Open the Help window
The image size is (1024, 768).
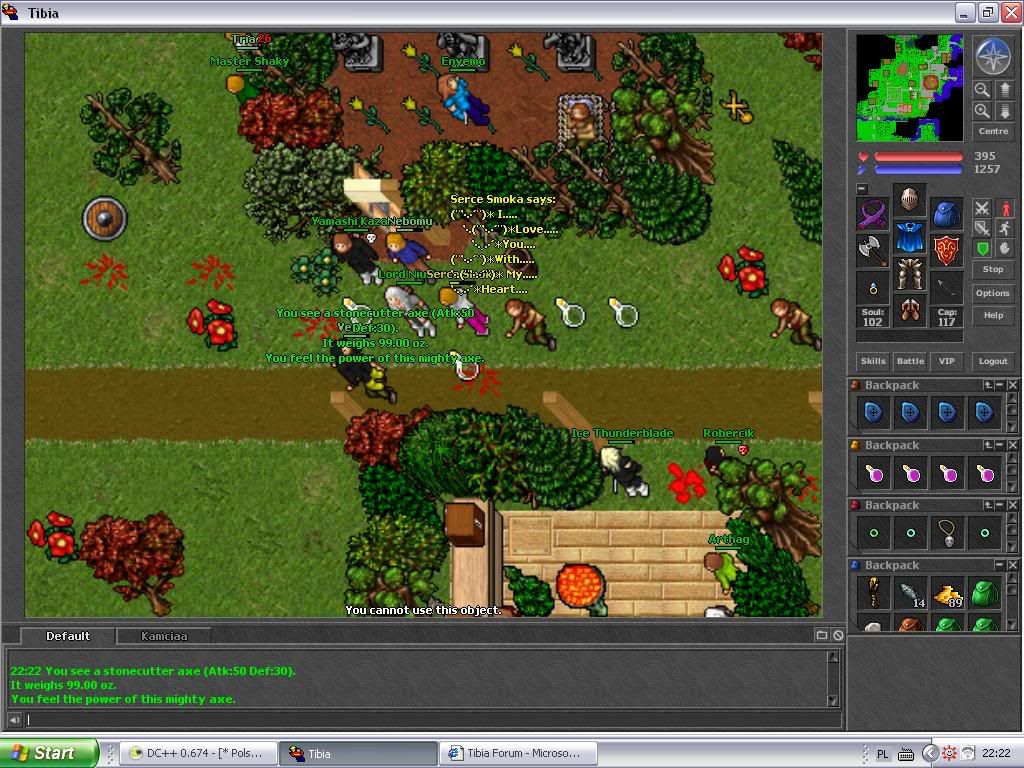click(x=993, y=315)
